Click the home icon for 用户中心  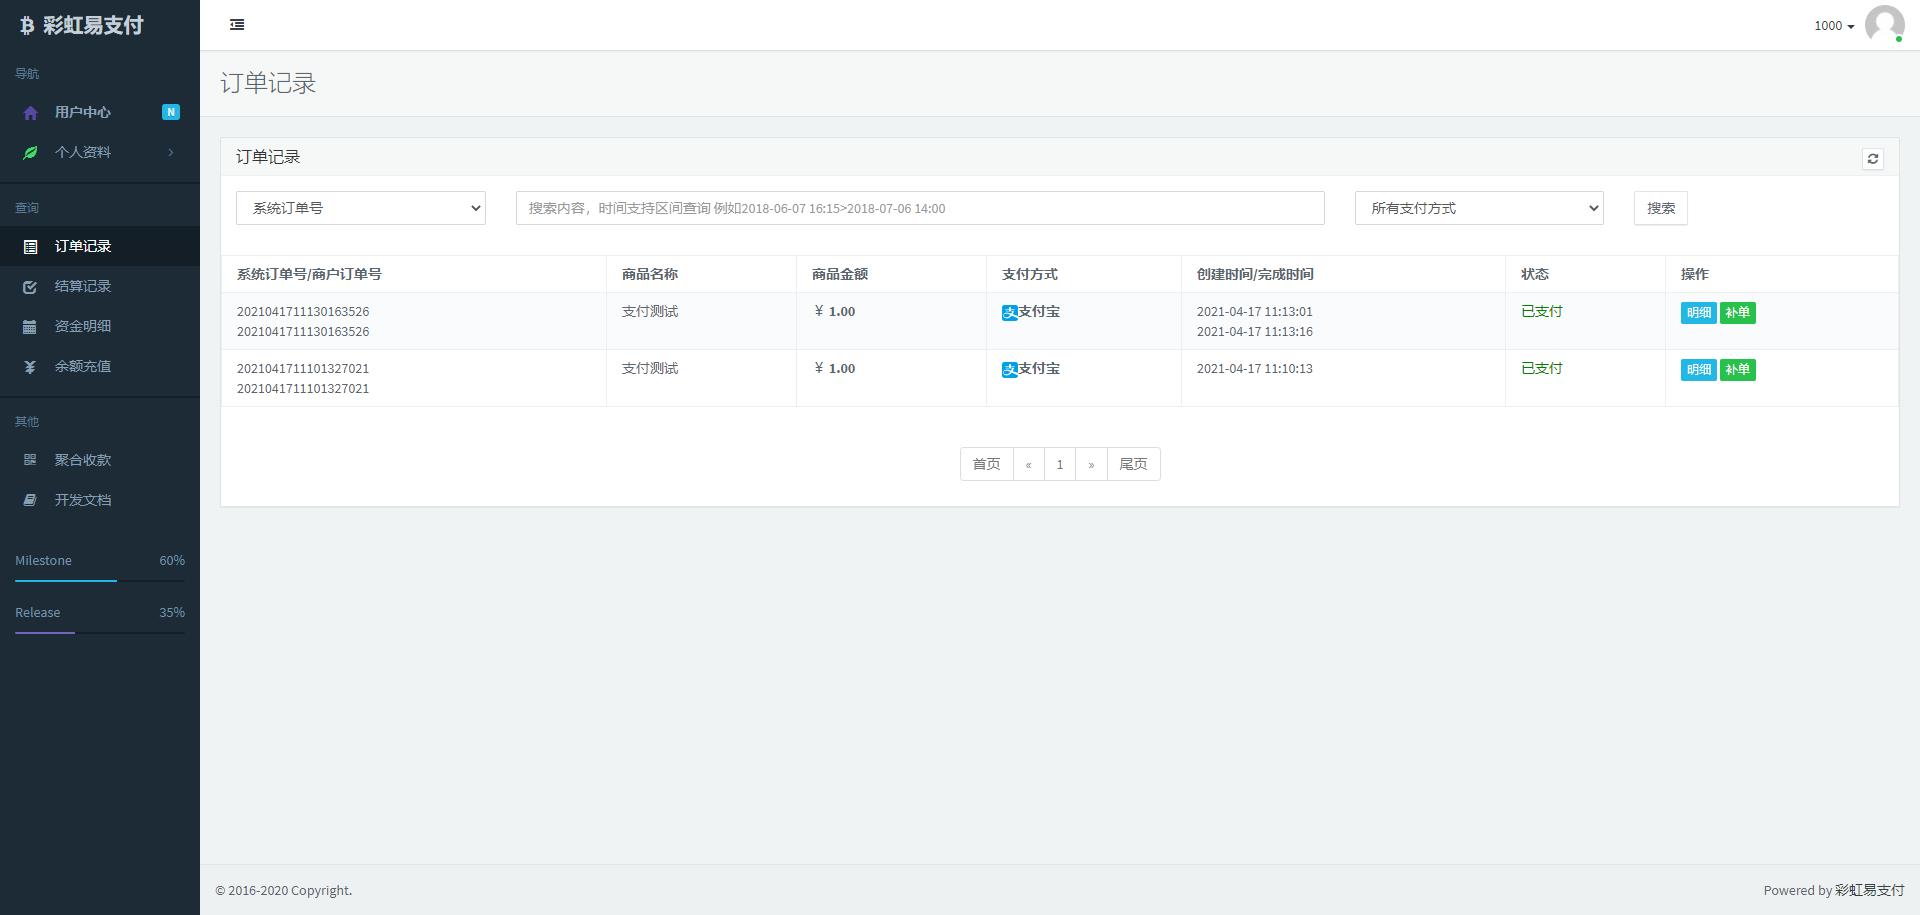(x=30, y=113)
